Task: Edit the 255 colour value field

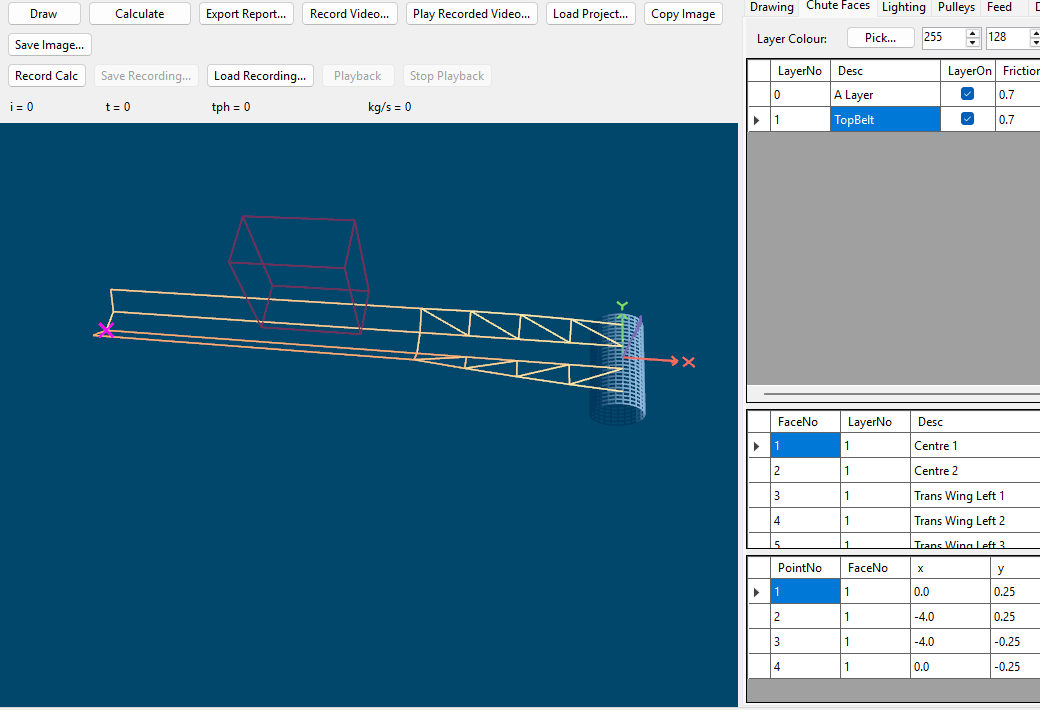Action: tap(943, 38)
